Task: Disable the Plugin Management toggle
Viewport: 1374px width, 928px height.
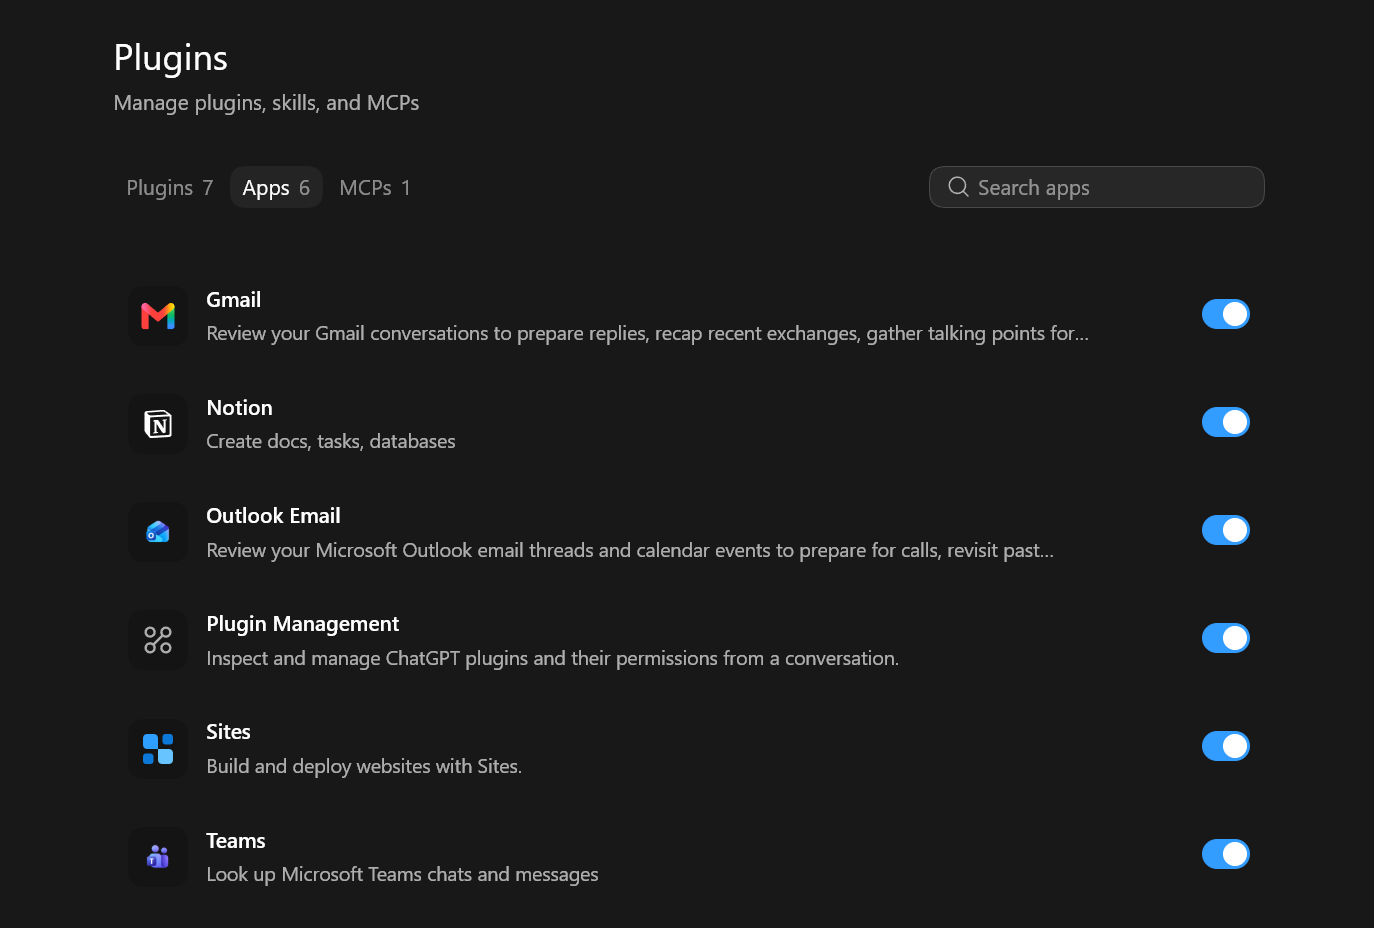Action: point(1226,638)
